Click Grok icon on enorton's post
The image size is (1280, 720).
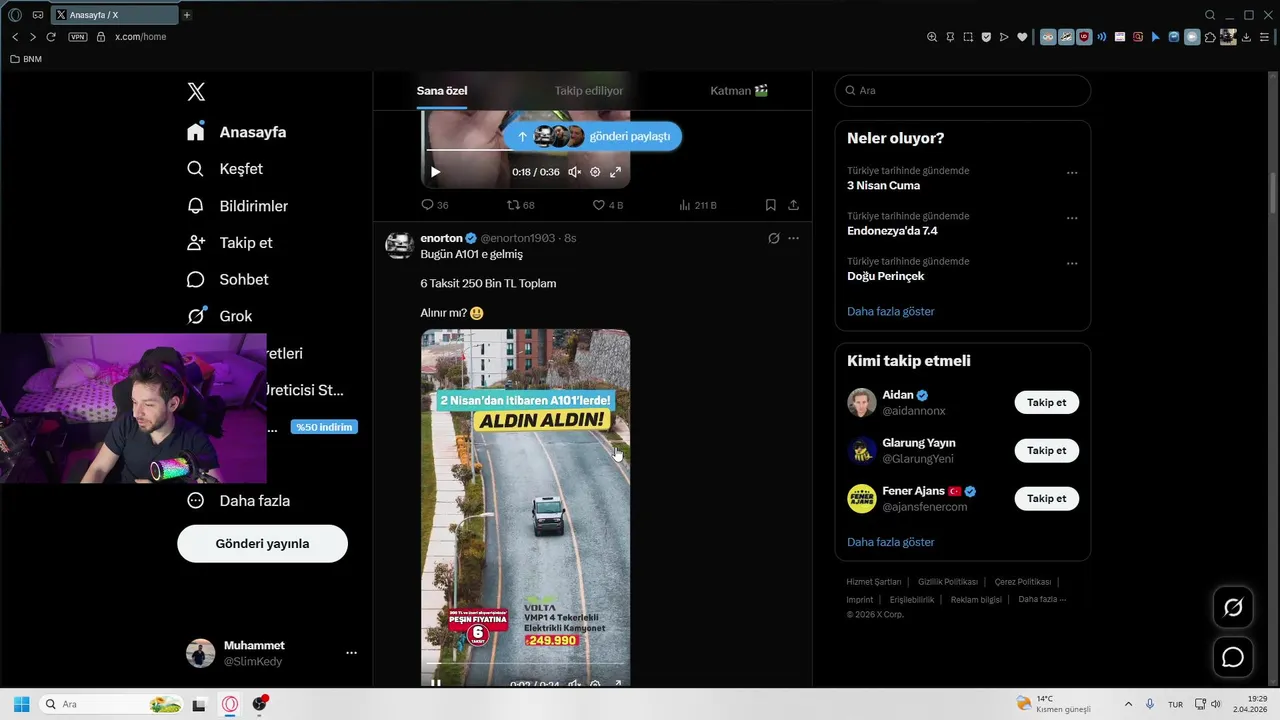point(773,238)
